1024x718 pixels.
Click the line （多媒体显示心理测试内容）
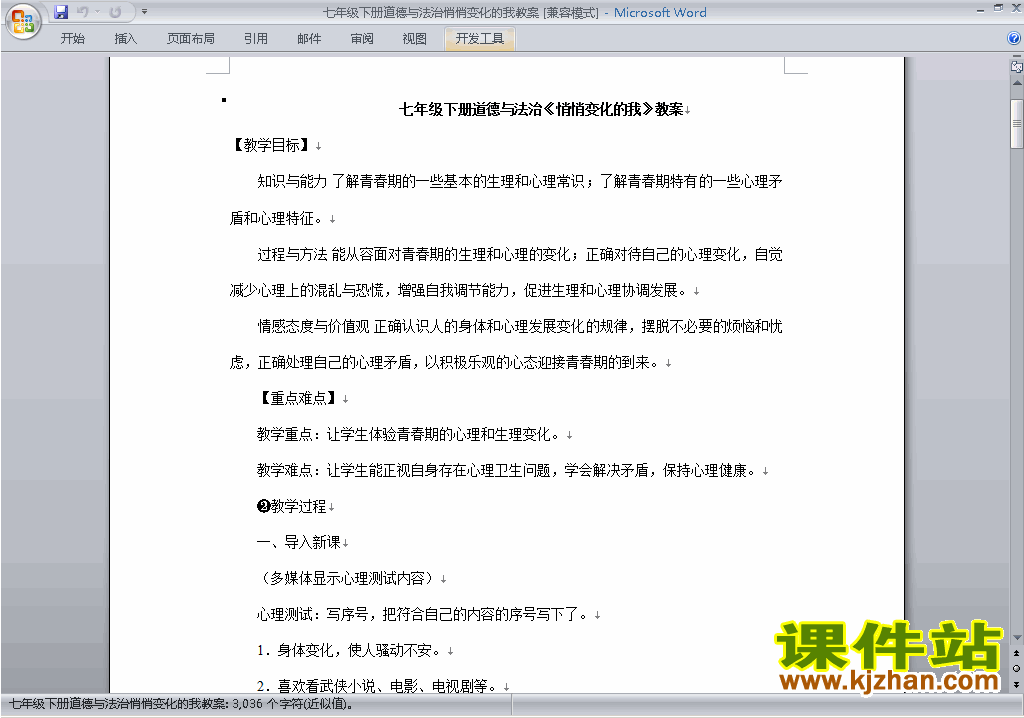[347, 578]
